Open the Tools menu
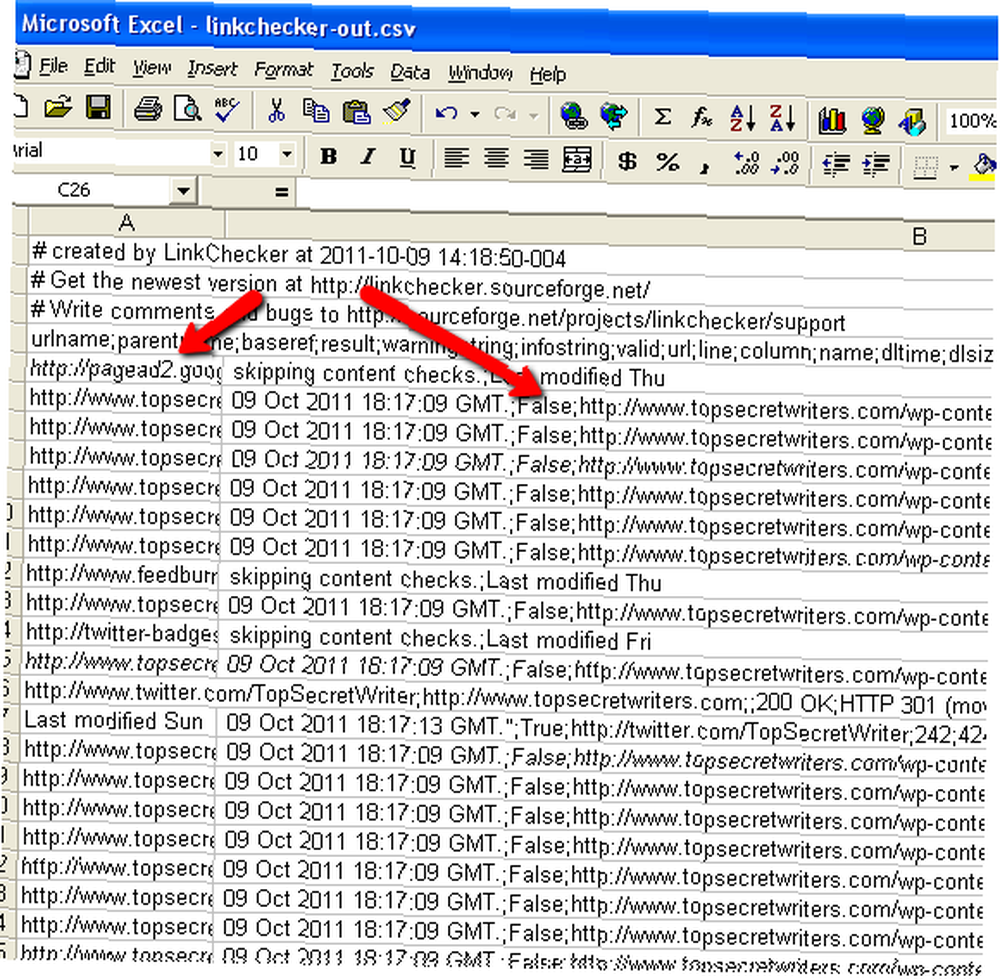 [x=352, y=71]
